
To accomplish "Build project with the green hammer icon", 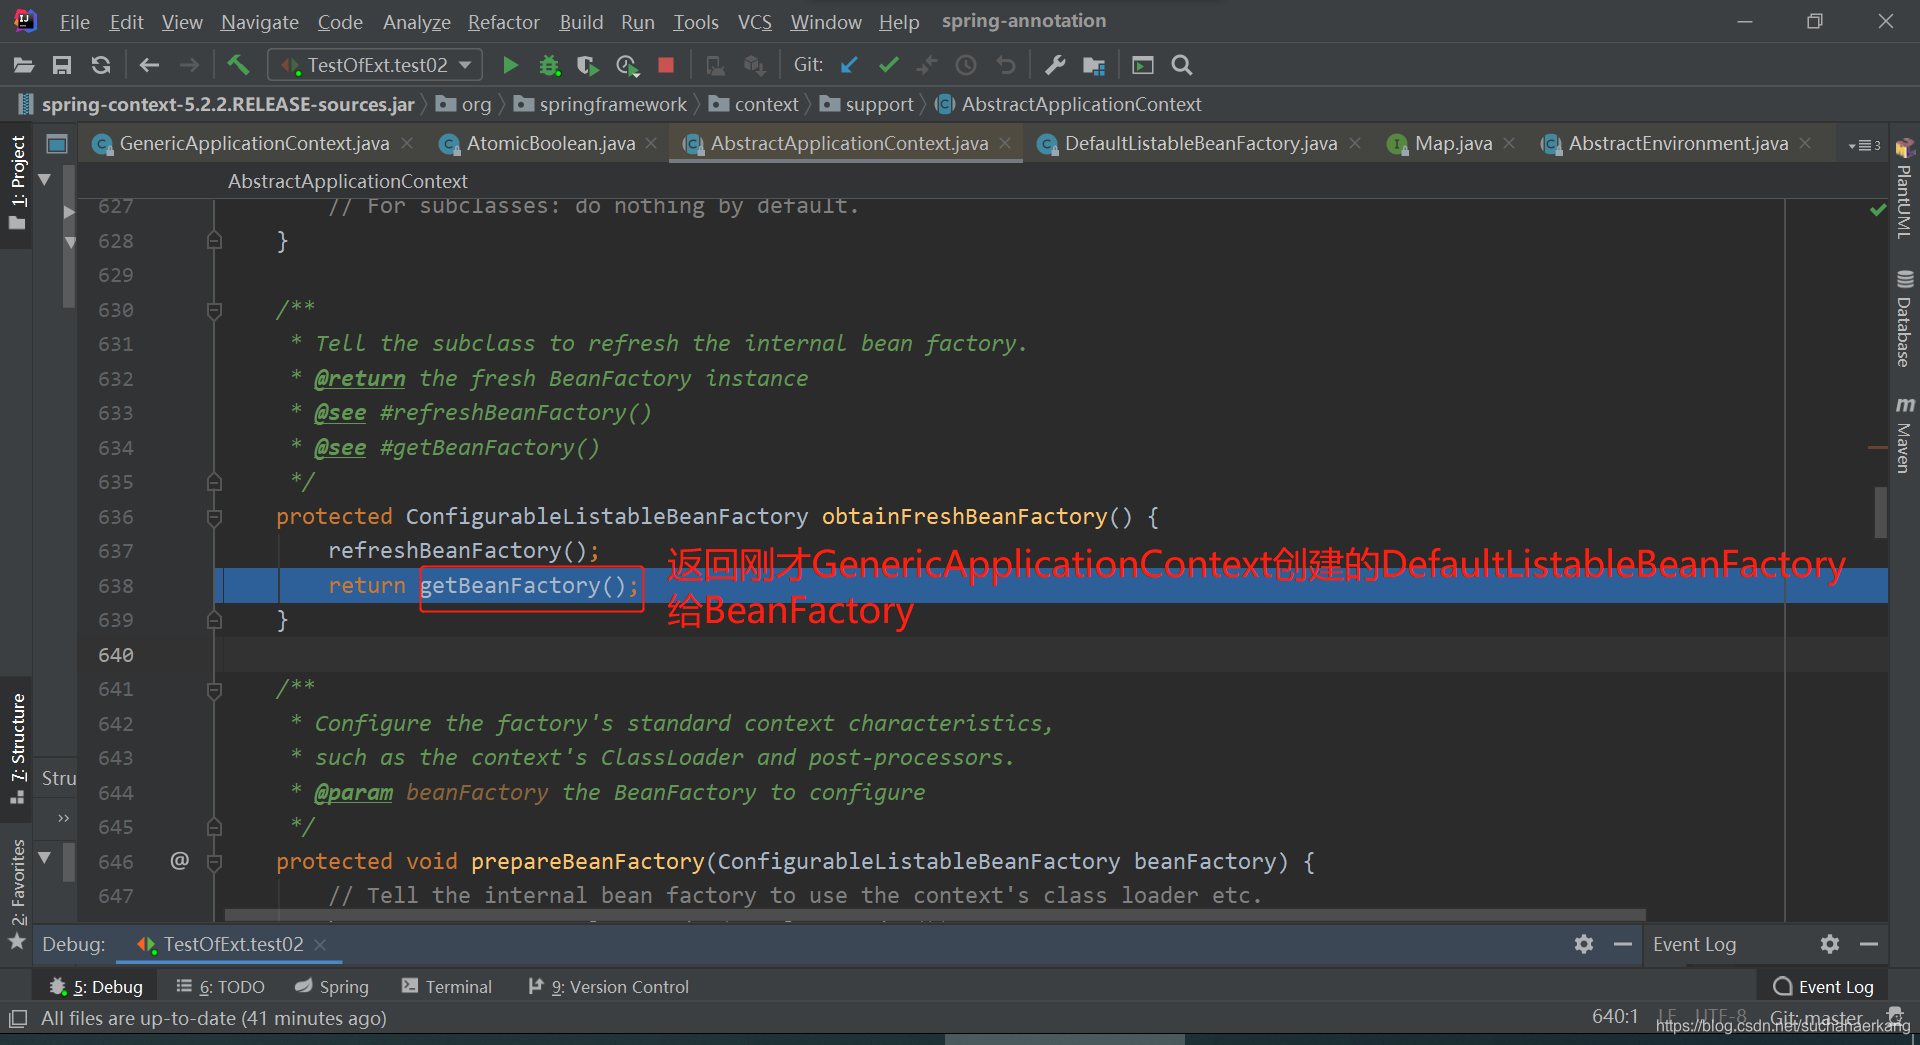I will [238, 66].
